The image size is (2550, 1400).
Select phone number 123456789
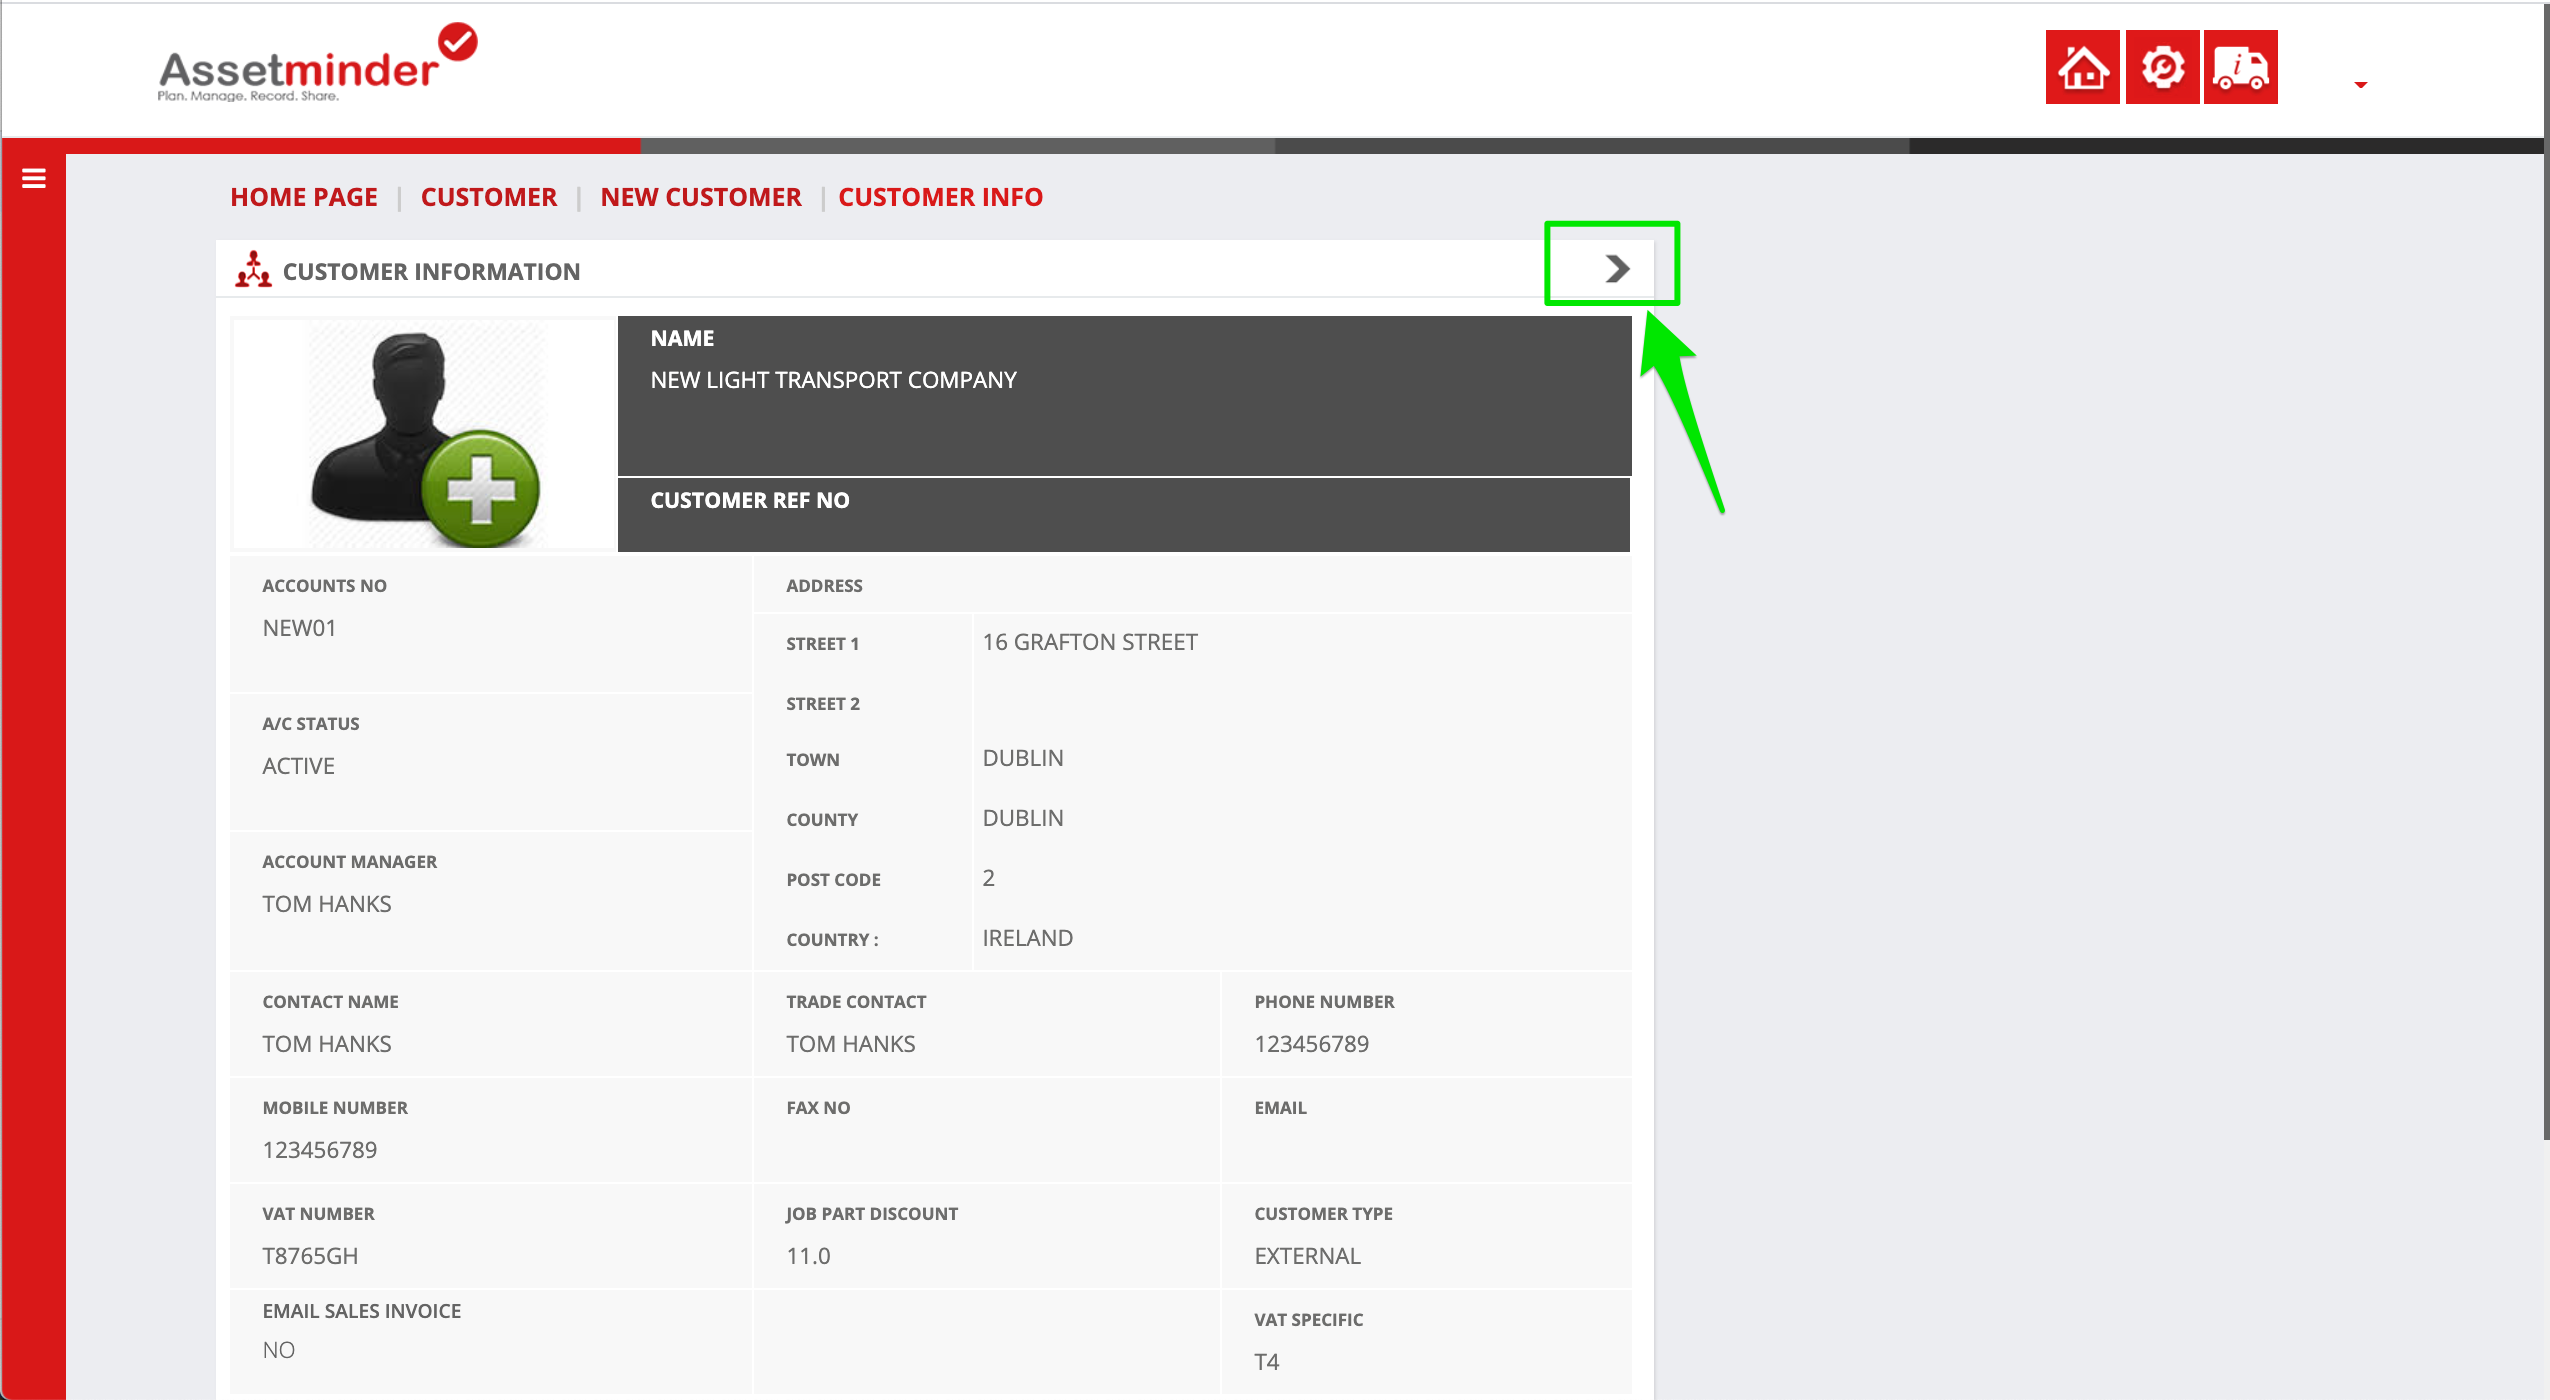(1312, 1044)
